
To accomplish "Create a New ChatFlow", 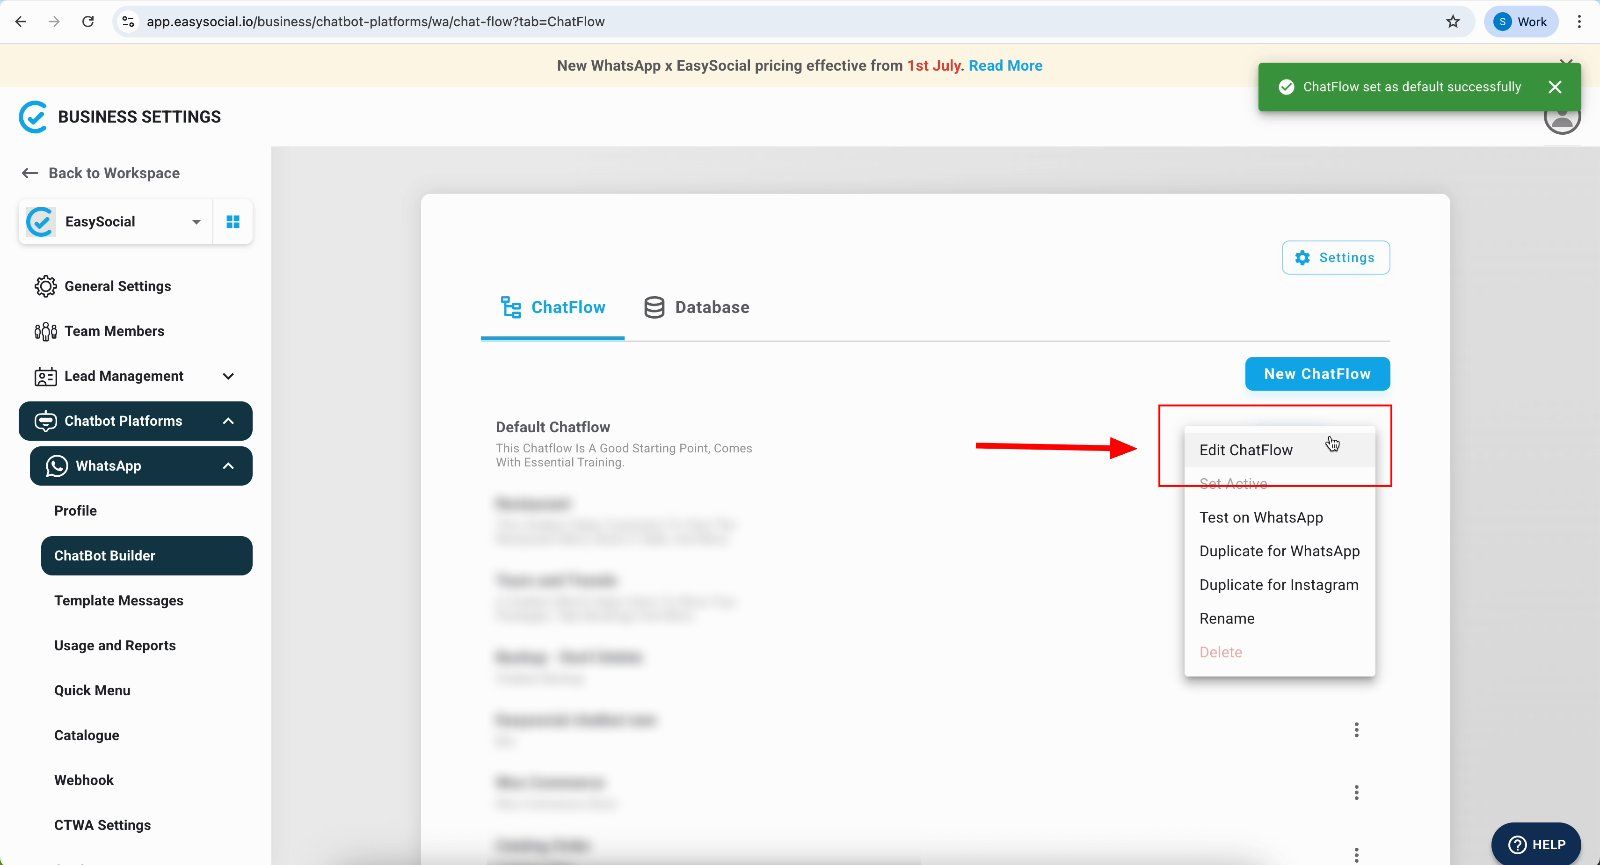I will point(1317,374).
